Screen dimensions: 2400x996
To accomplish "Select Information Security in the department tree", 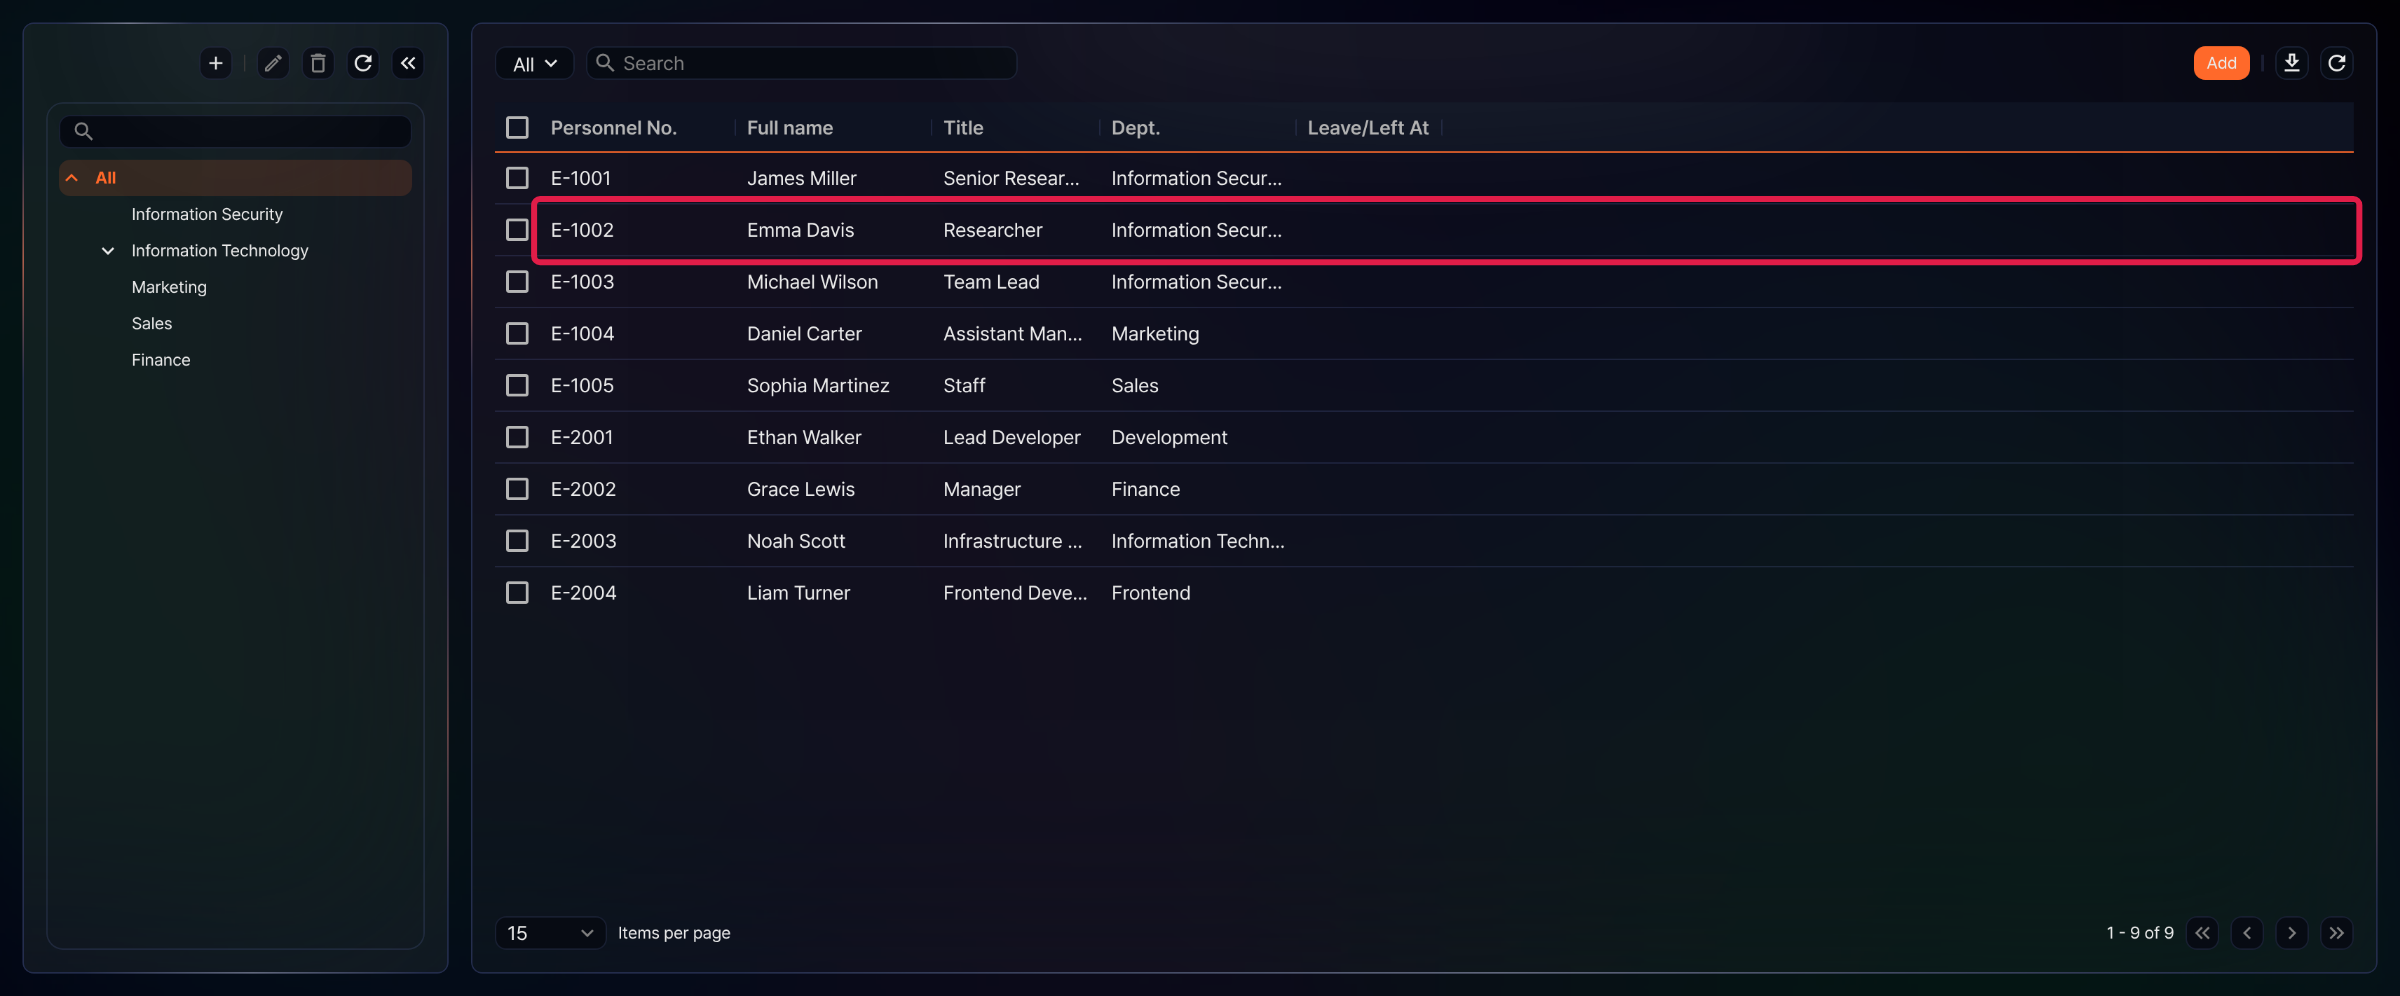I will click(x=207, y=214).
